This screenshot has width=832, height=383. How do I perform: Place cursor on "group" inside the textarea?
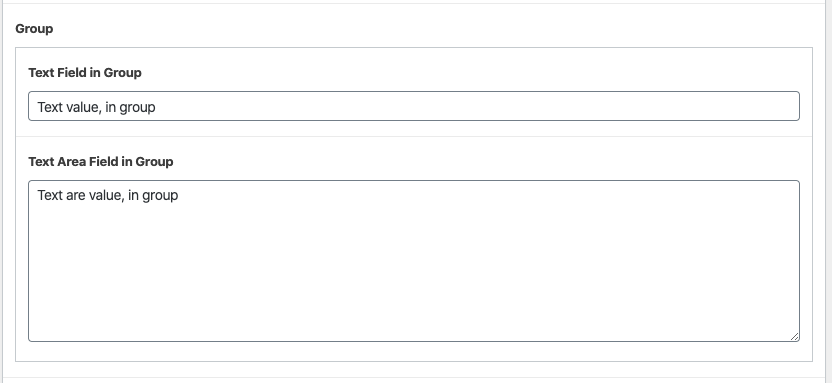click(160, 196)
